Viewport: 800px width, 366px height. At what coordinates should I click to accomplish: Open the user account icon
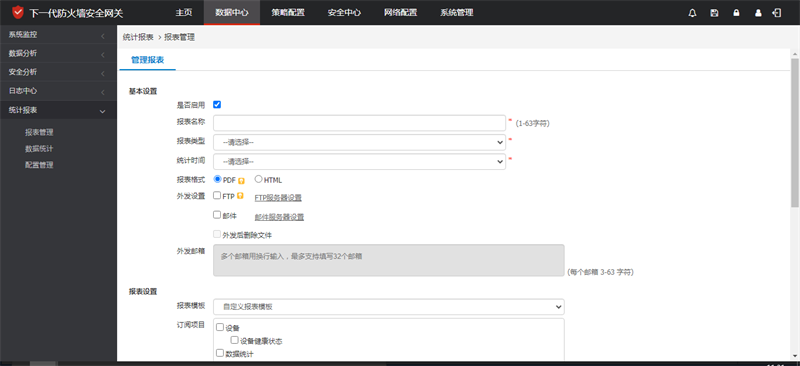[x=758, y=13]
